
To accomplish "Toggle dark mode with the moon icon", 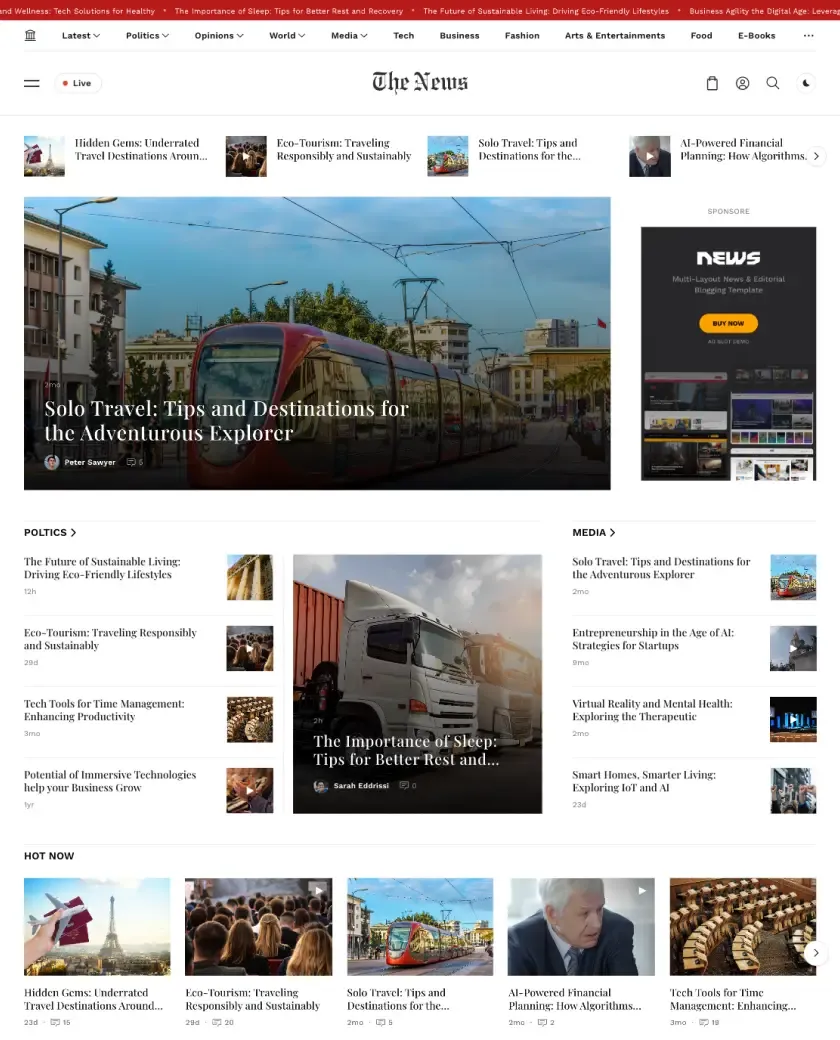I will coord(806,84).
